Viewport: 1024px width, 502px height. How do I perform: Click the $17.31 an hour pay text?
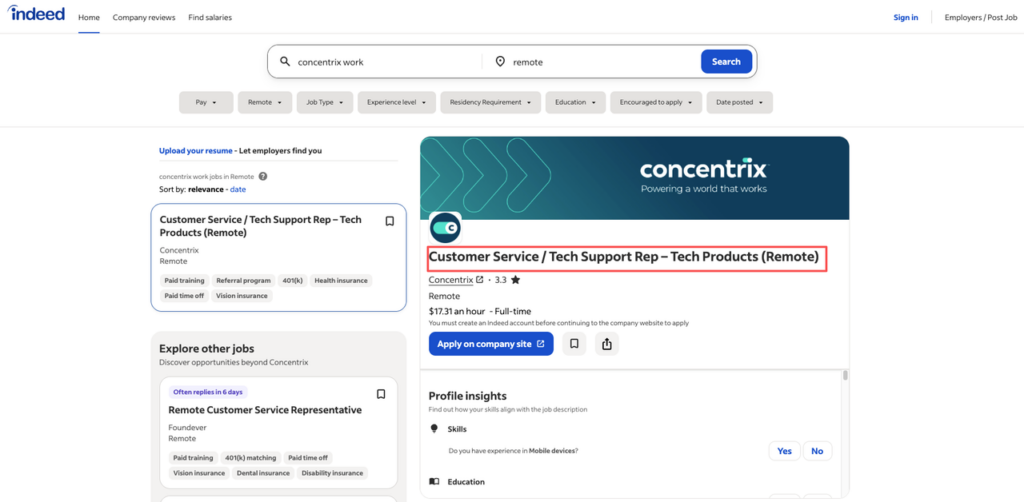coord(457,311)
